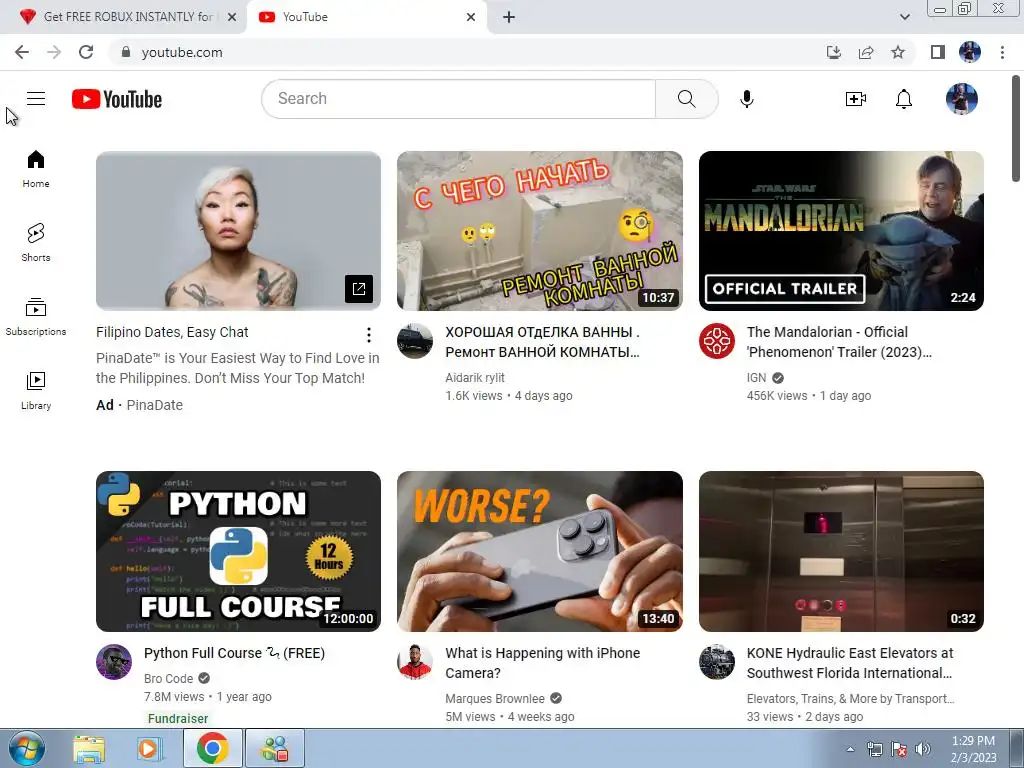Screen dimensions: 1024x768
Task: Click the browser back arrow
Action: 22,52
